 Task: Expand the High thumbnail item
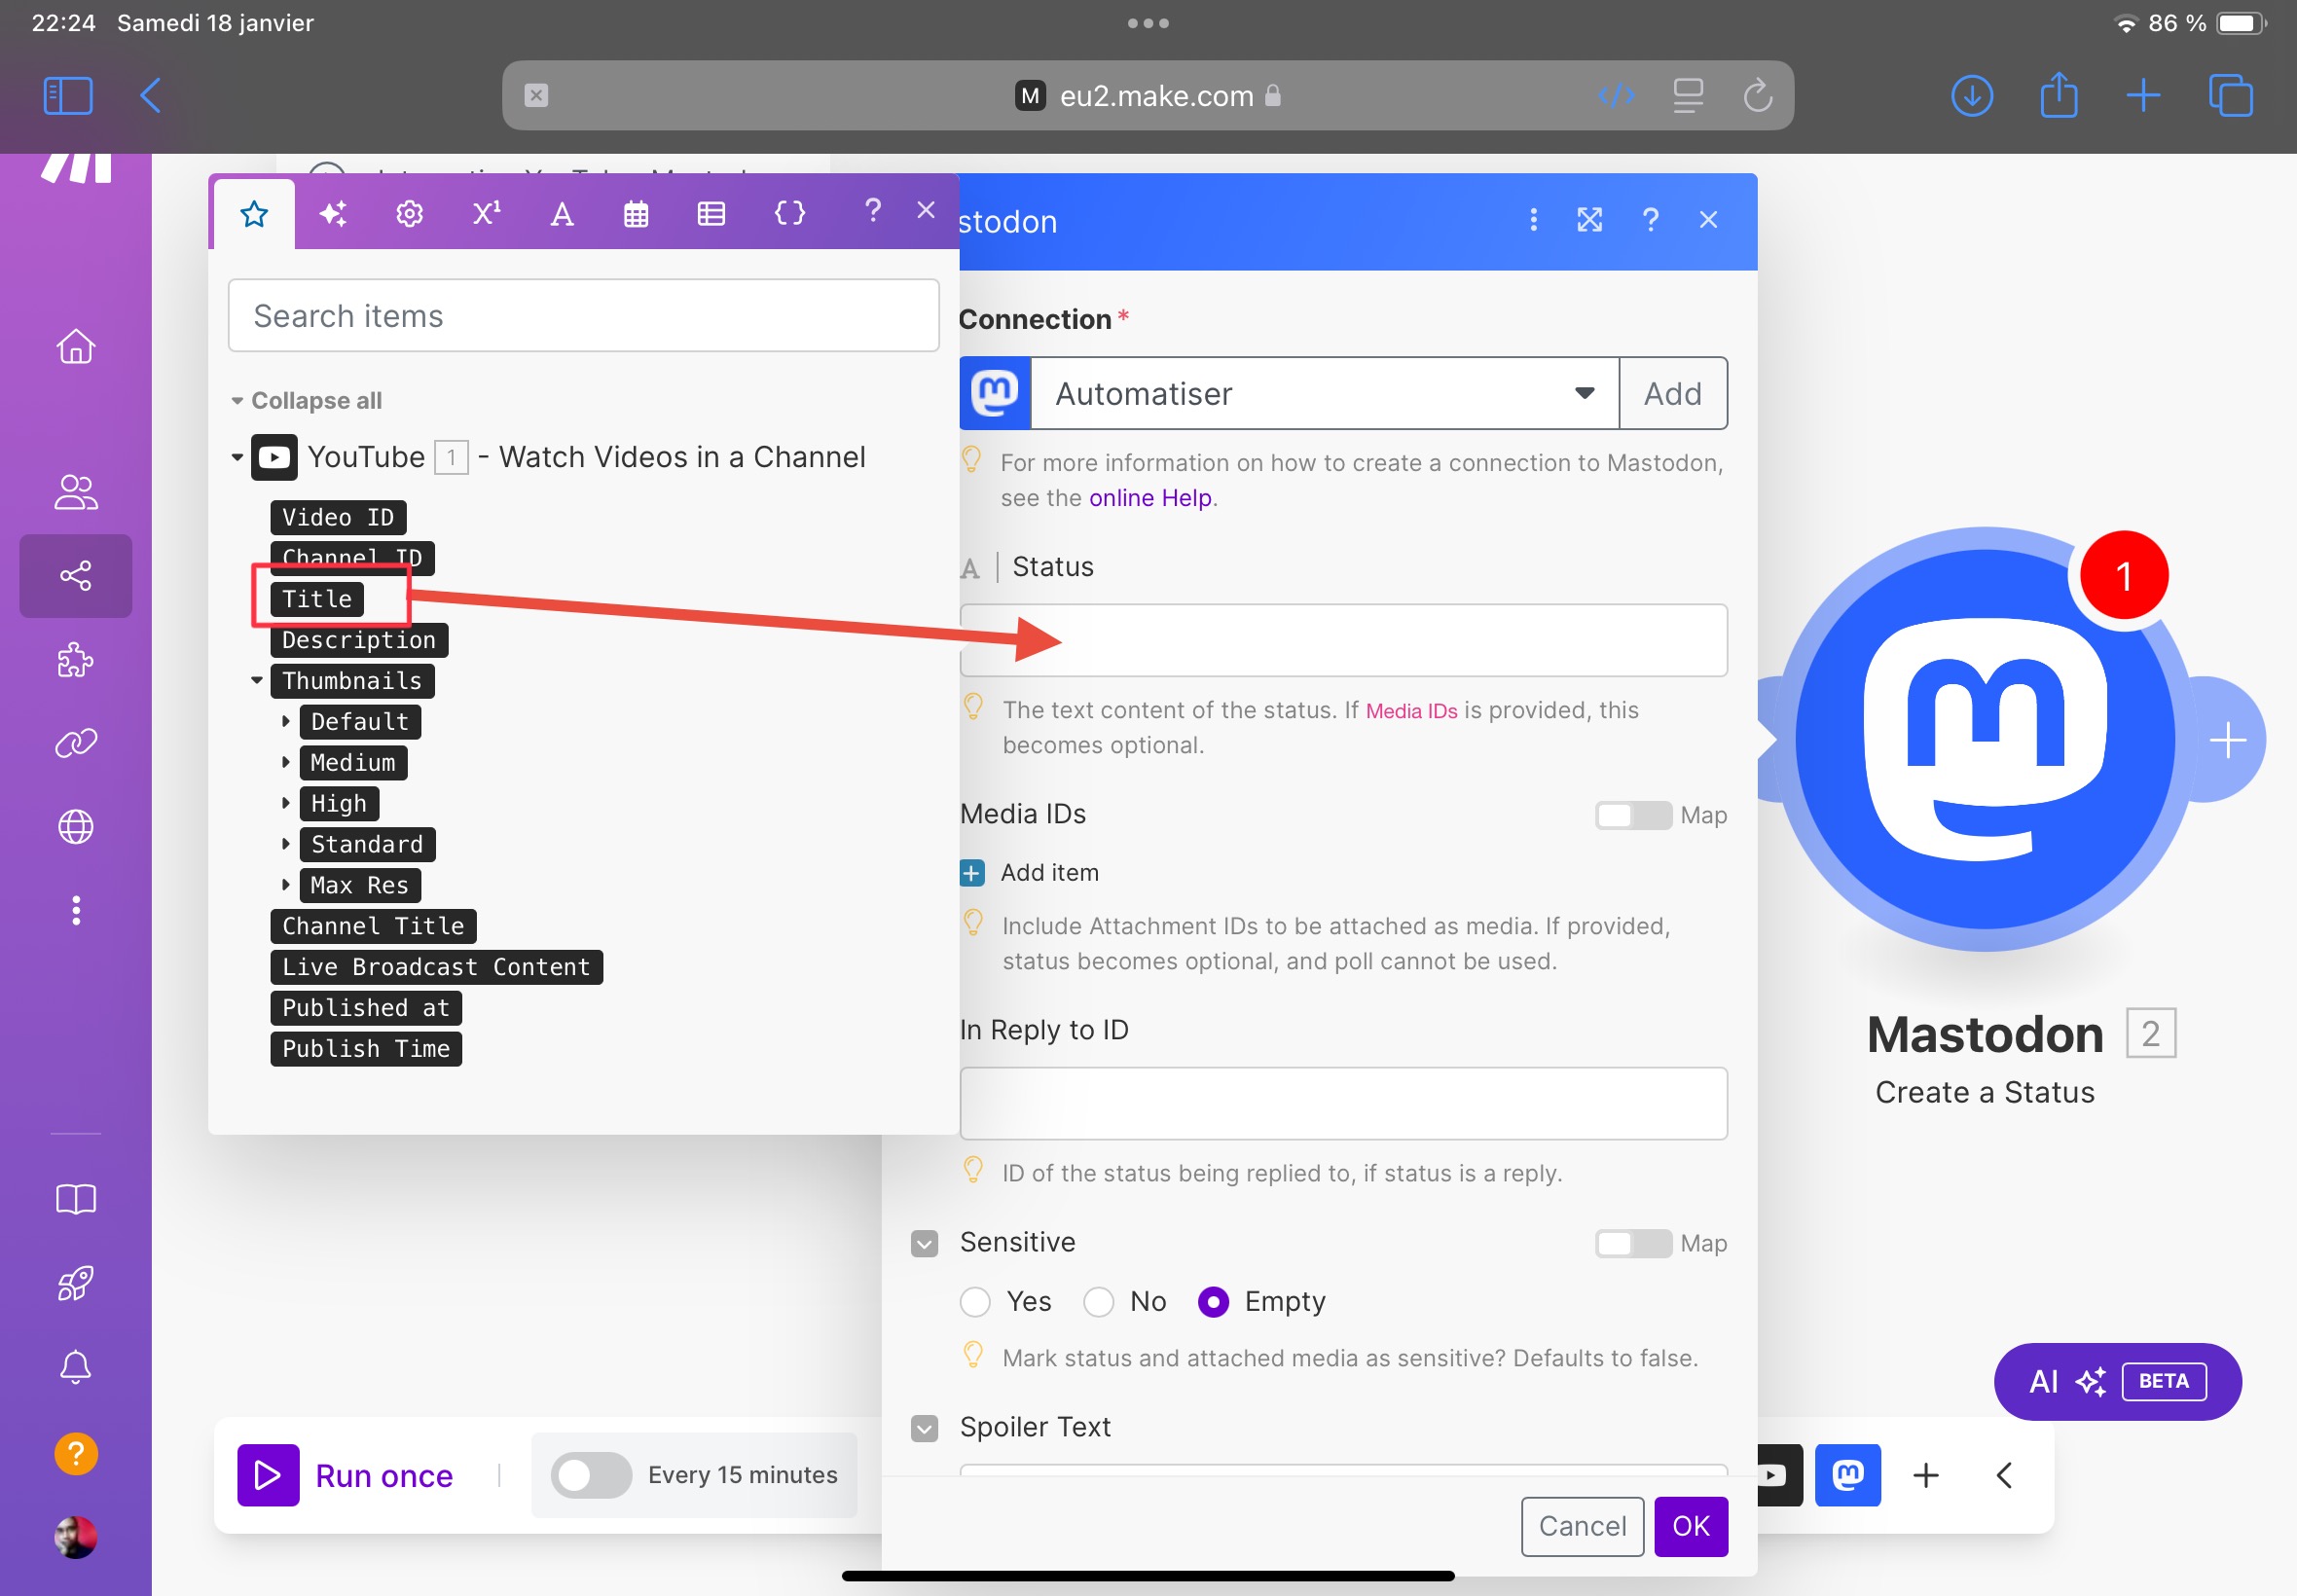pyautogui.click(x=286, y=803)
